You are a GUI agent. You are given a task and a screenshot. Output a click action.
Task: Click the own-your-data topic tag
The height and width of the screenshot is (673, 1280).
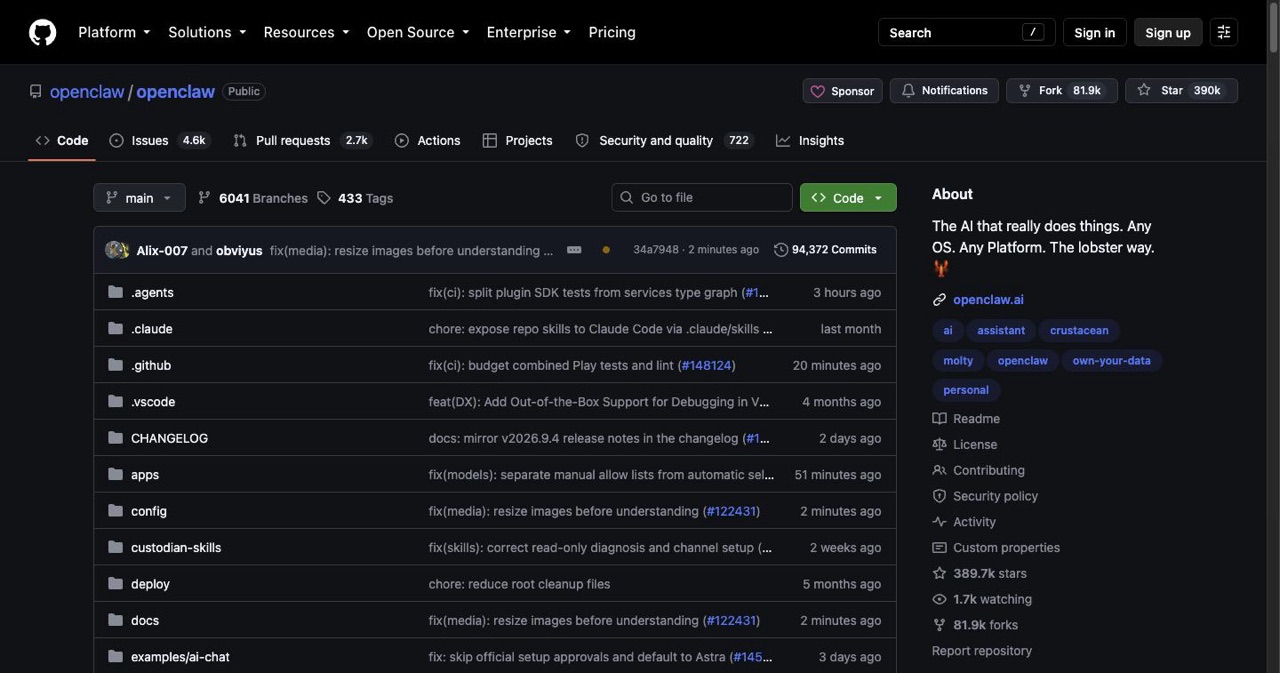pyautogui.click(x=1111, y=360)
